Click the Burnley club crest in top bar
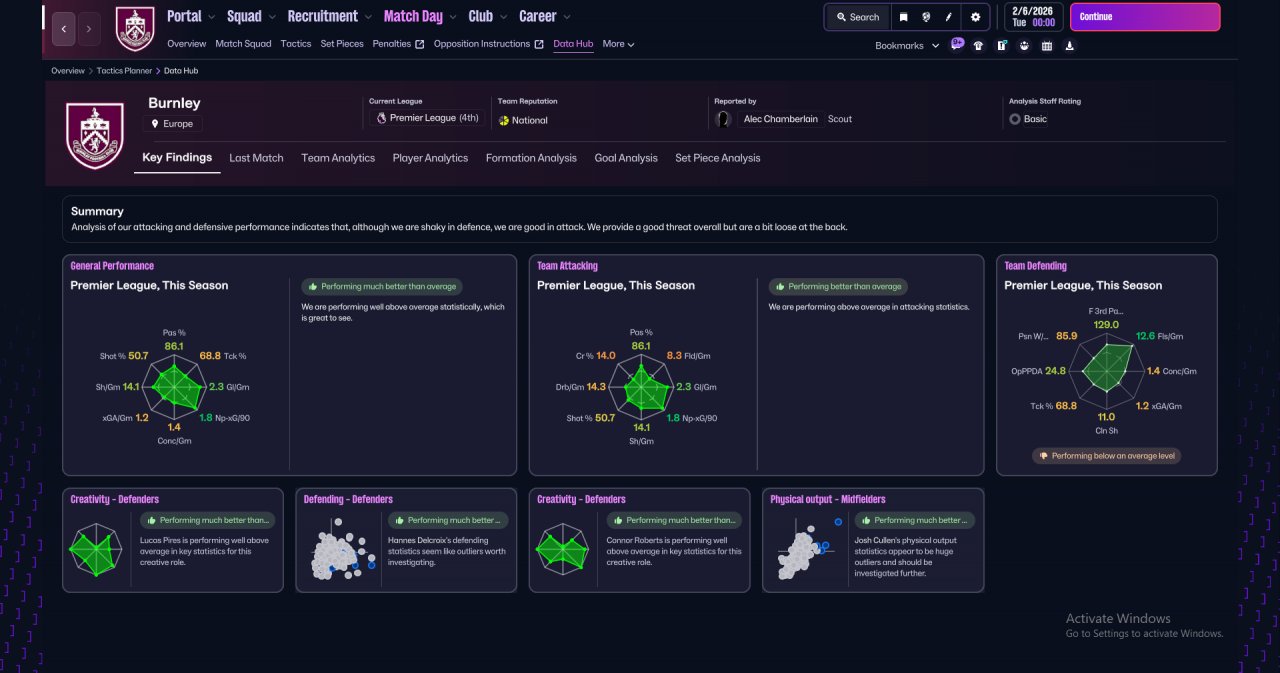The height and width of the screenshot is (673, 1280). pyautogui.click(x=135, y=29)
